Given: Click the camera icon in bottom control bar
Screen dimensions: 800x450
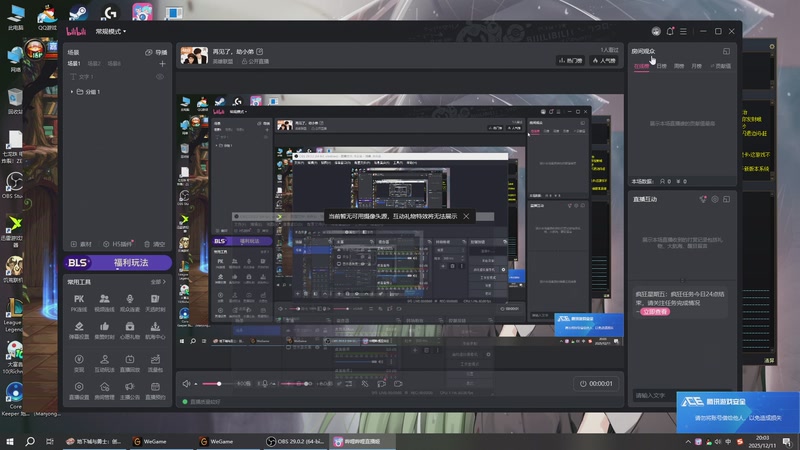Looking at the screenshot, I should pos(398,384).
